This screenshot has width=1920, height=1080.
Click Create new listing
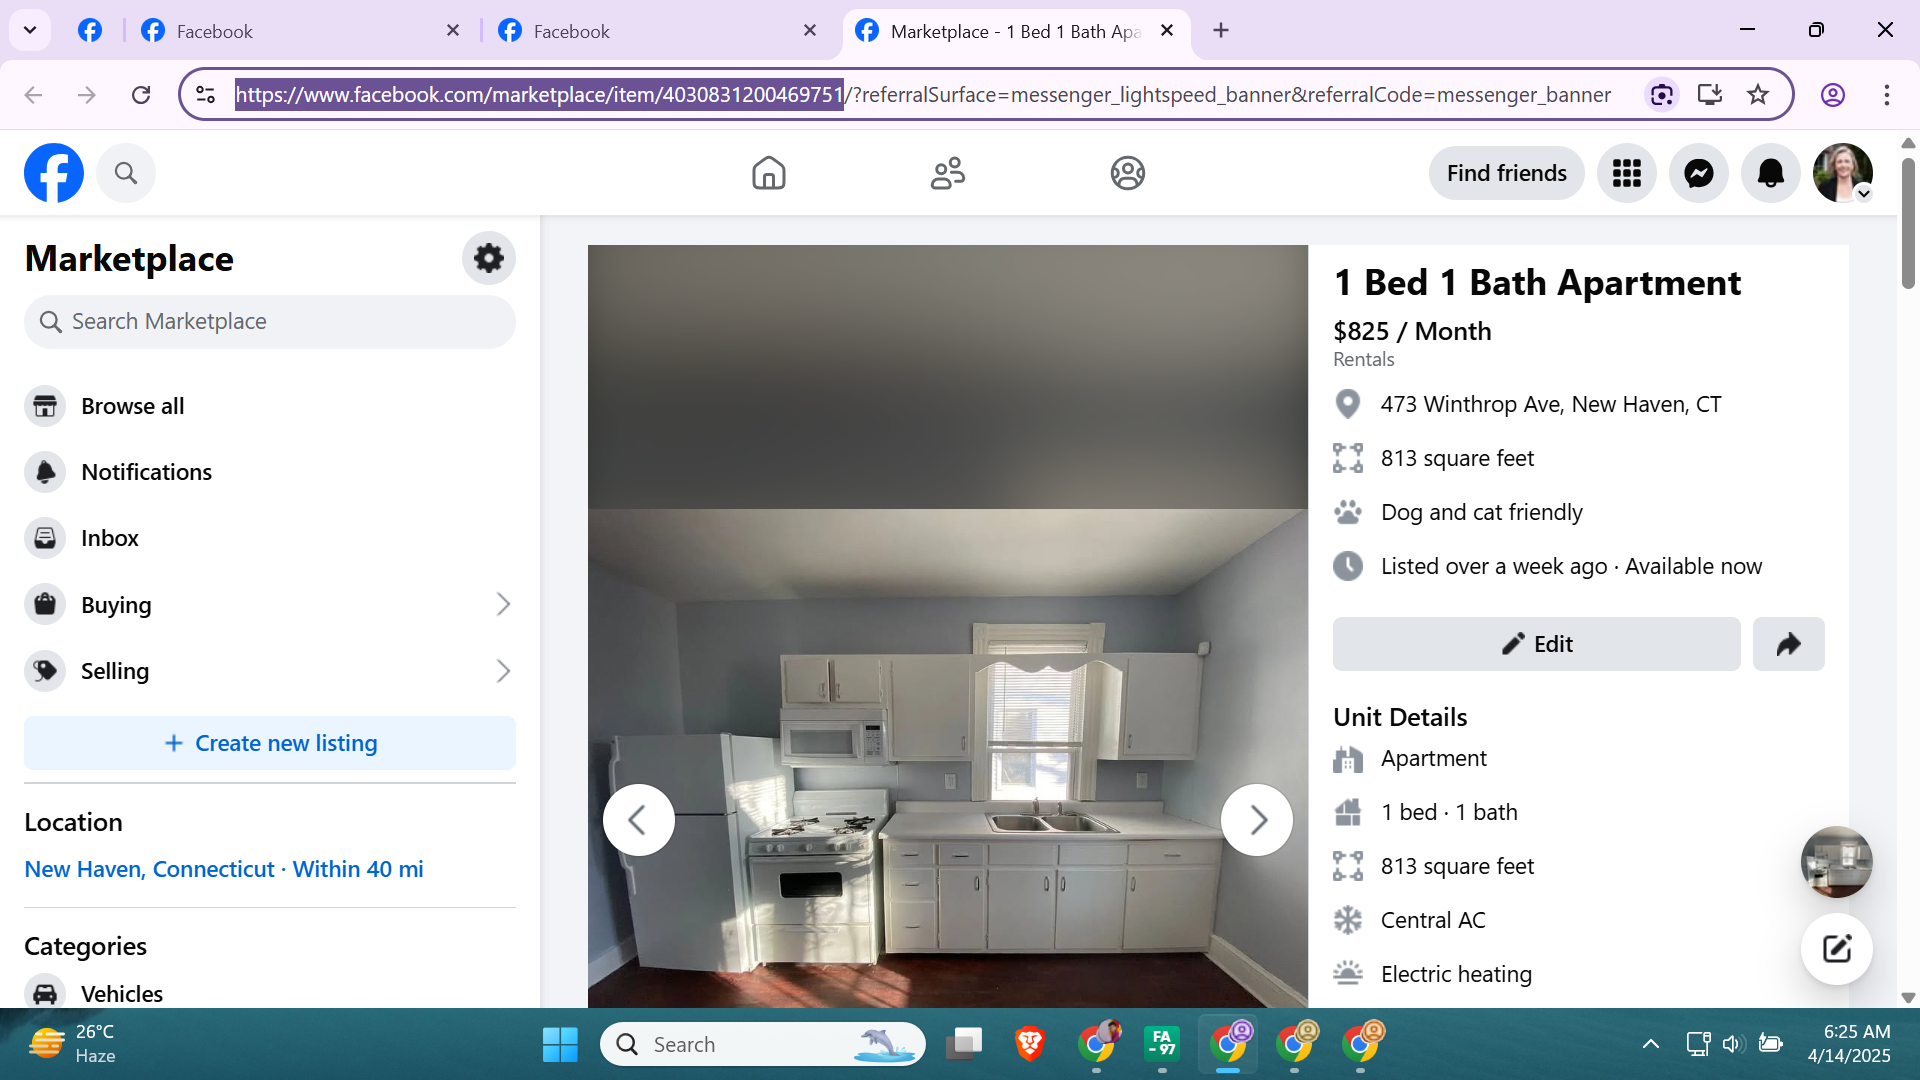tap(270, 743)
